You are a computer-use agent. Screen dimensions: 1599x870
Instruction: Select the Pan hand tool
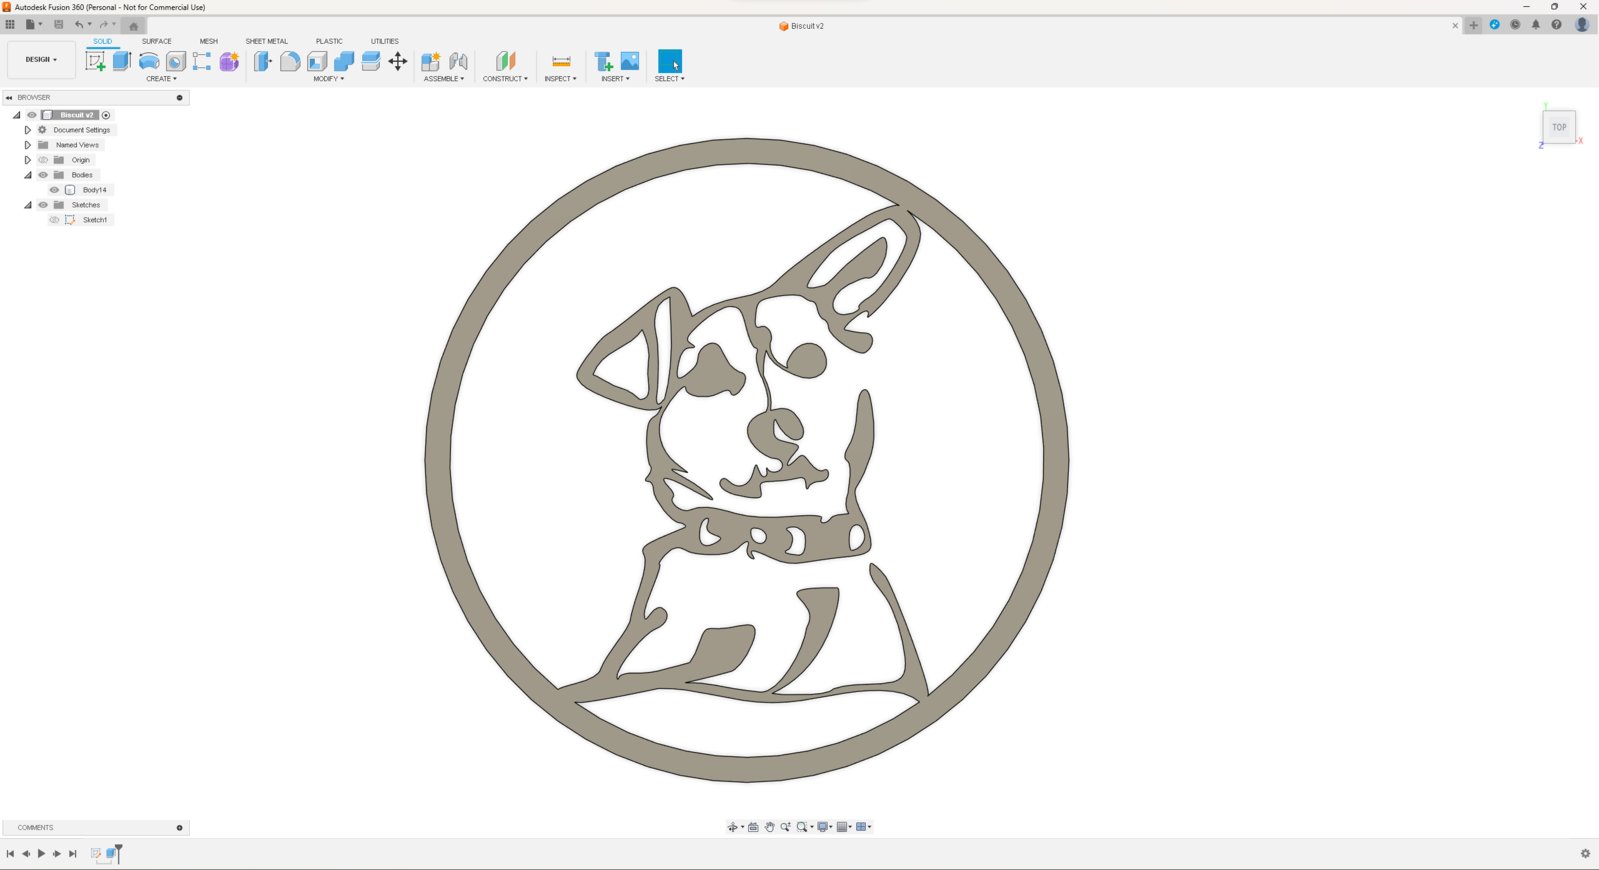(769, 827)
